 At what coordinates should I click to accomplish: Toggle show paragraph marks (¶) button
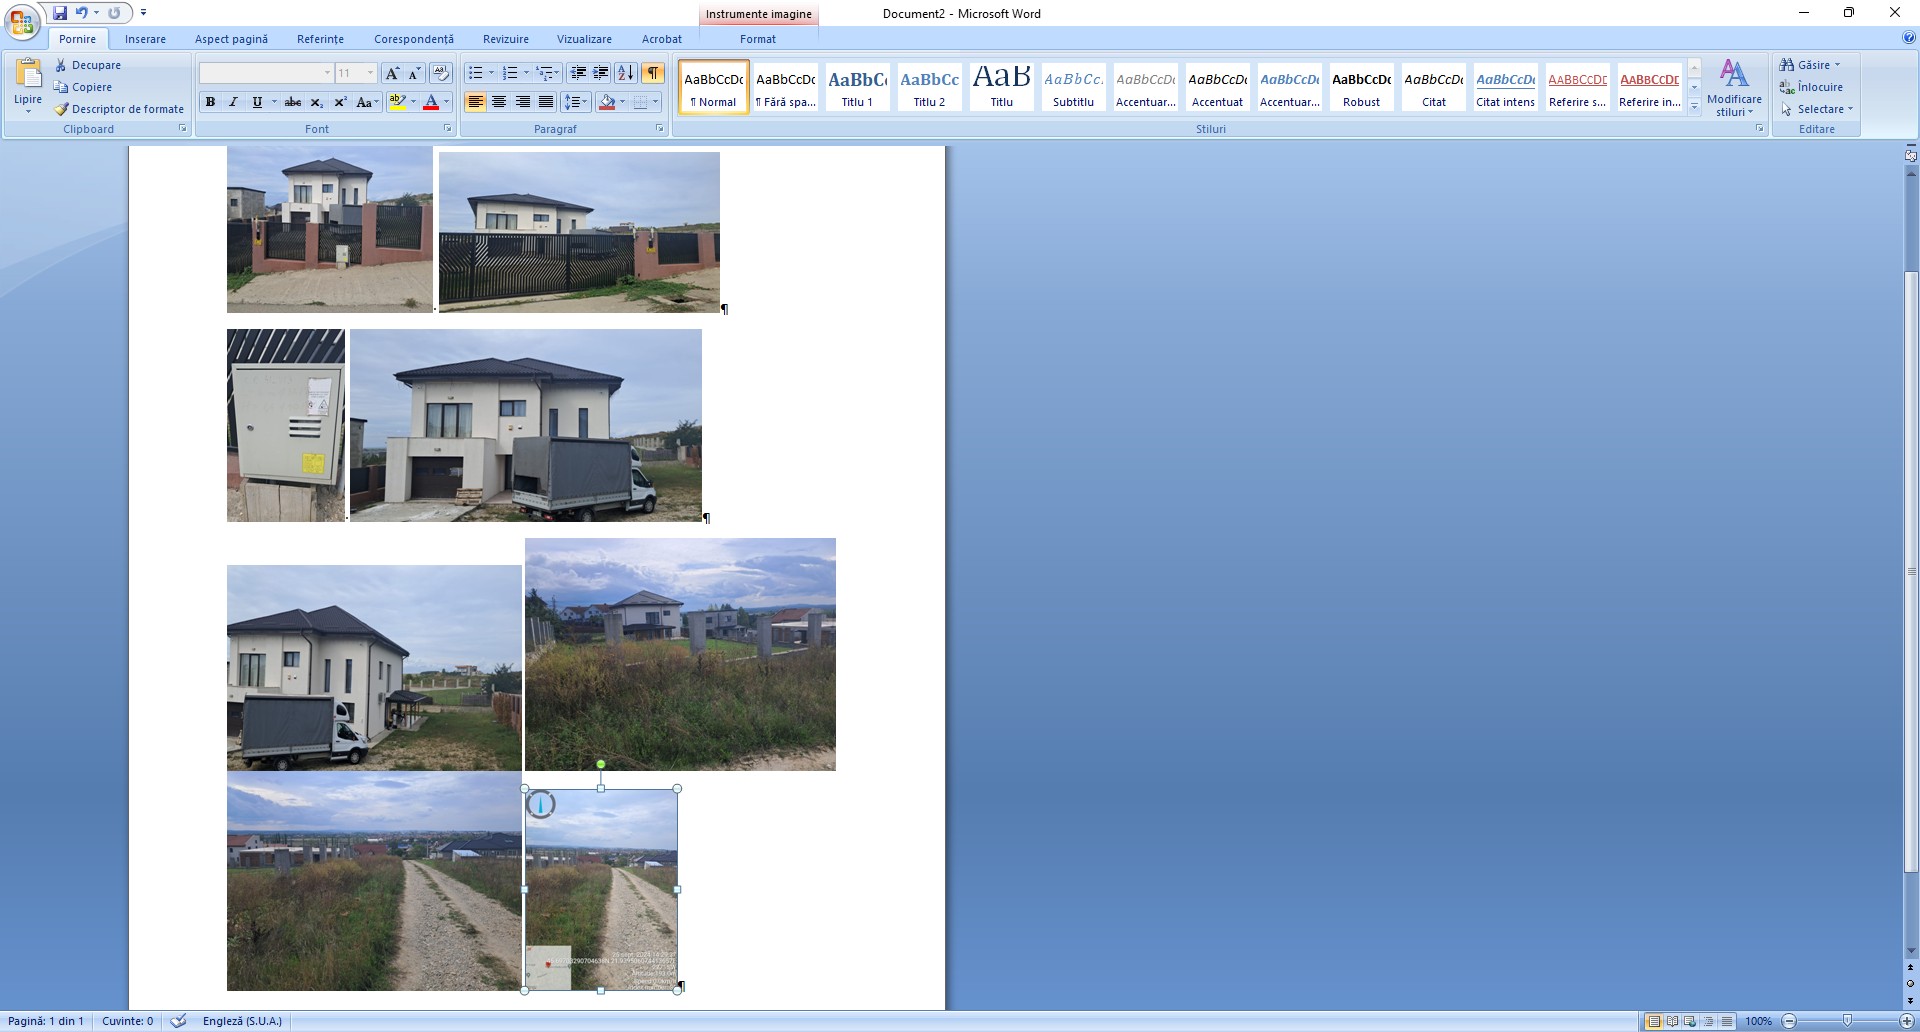coord(652,73)
